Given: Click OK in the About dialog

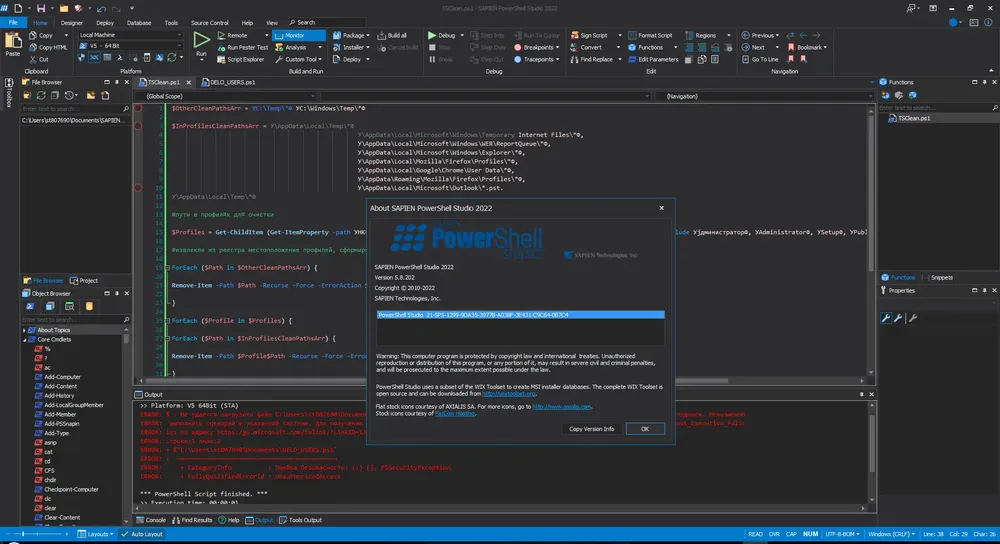Looking at the screenshot, I should tap(645, 429).
